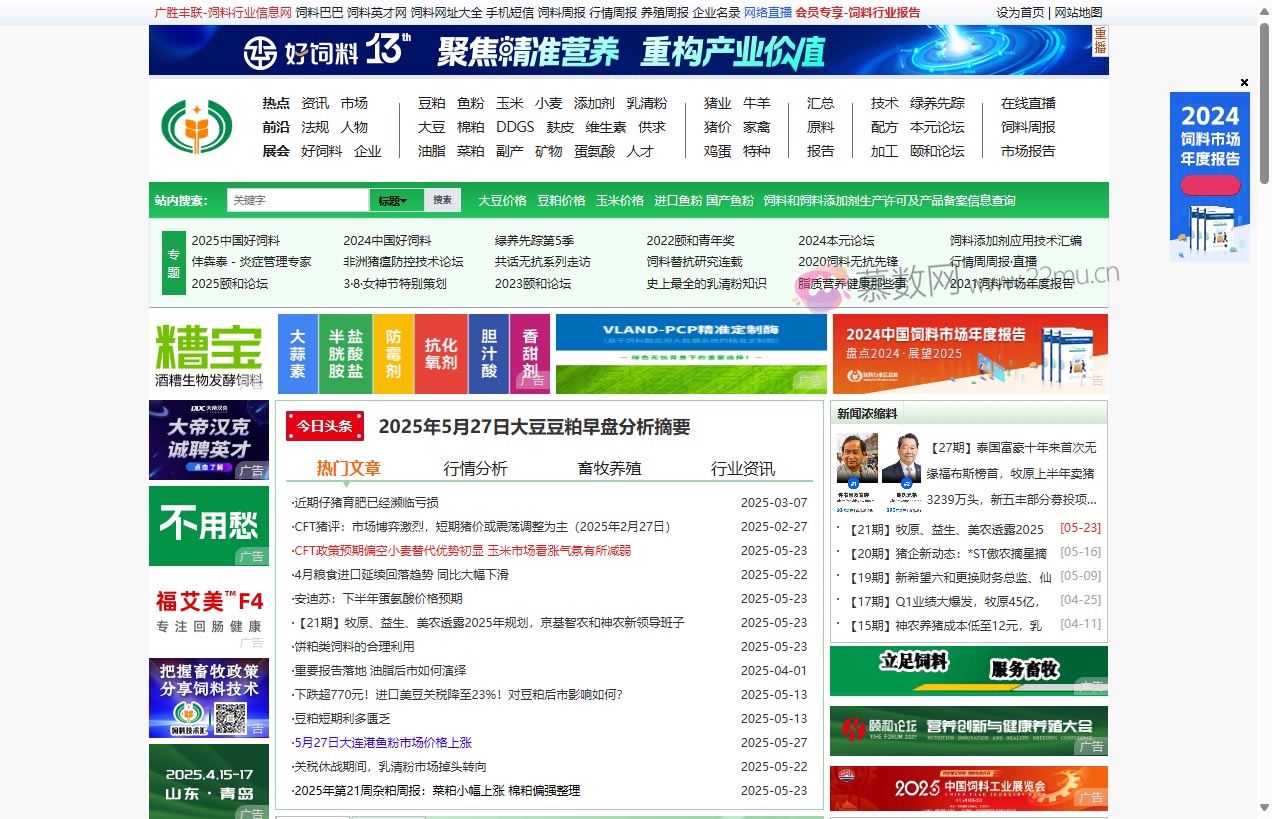1272x819 pixels.
Task: Close the floating 2024 report ad
Action: click(x=1244, y=82)
